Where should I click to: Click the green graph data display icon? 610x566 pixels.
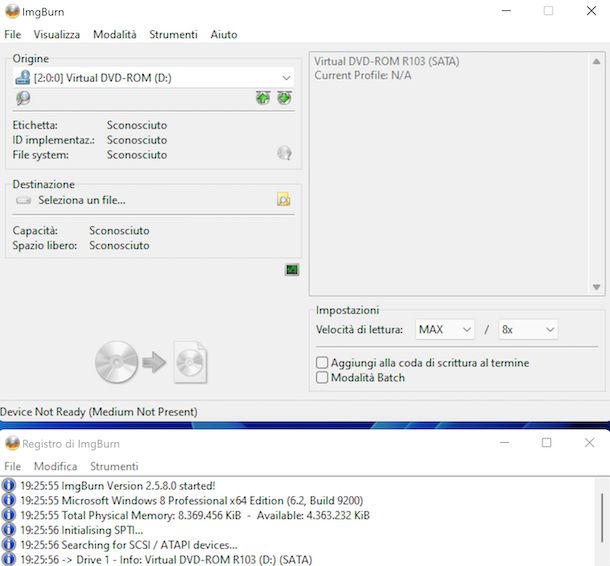coord(292,270)
